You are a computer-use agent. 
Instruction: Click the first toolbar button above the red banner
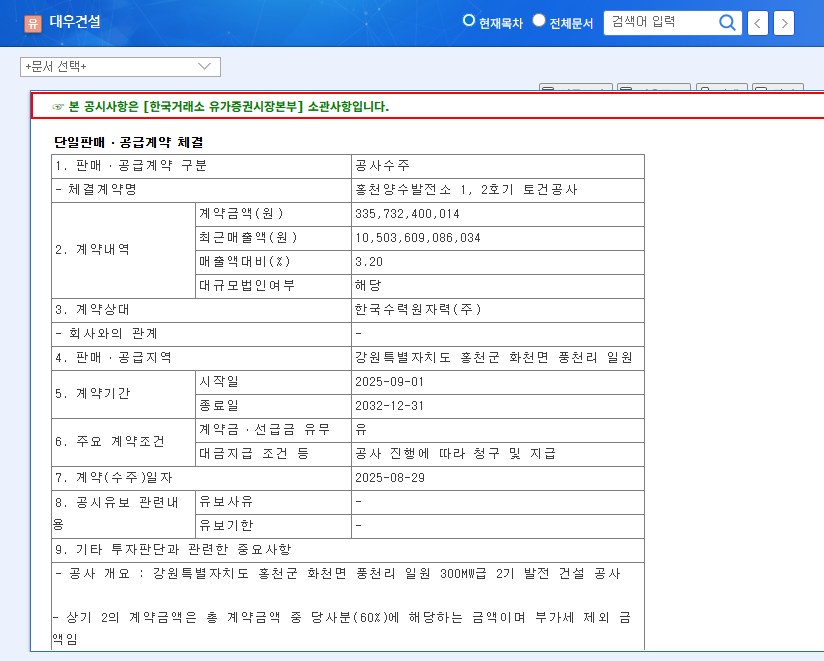click(x=577, y=87)
